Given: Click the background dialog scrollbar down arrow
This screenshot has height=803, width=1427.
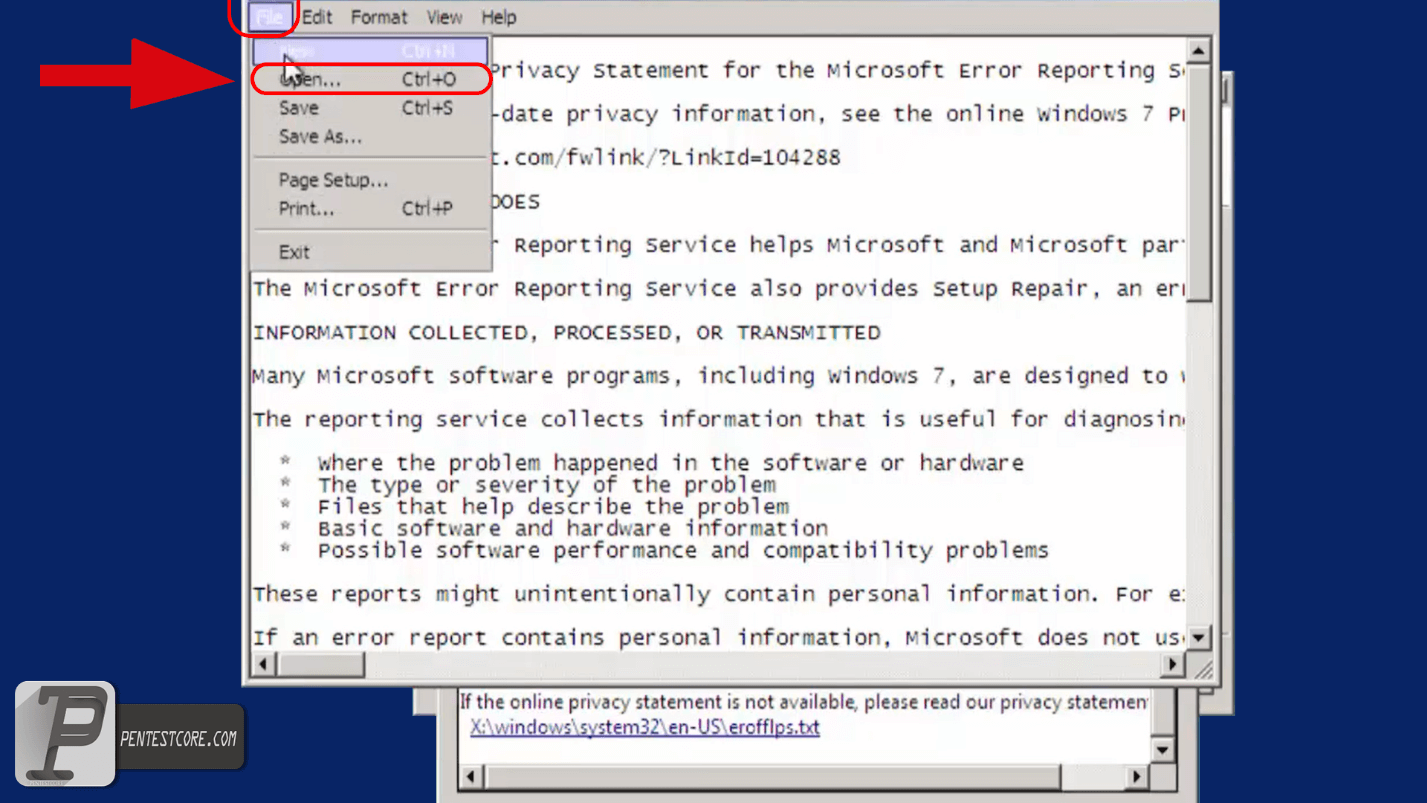Looking at the screenshot, I should pyautogui.click(x=1162, y=749).
